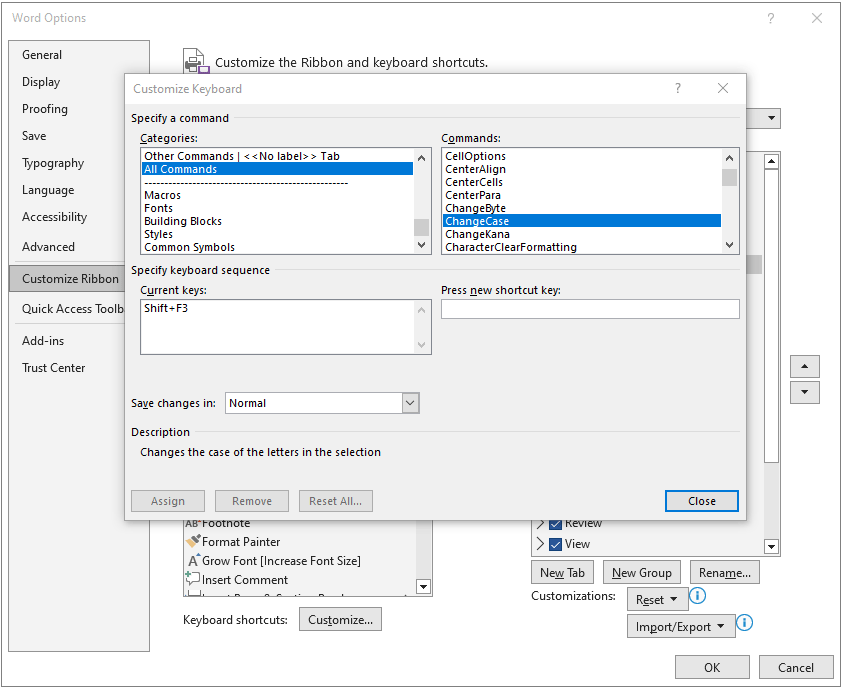Click the info icon next to Import/Export
844x690 pixels.
point(744,623)
